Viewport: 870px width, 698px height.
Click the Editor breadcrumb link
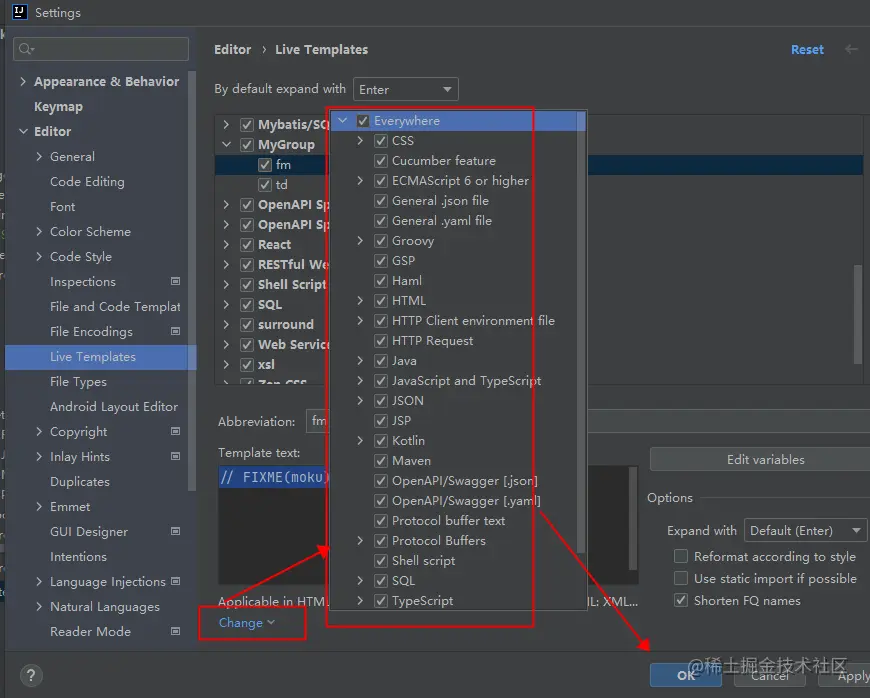pos(232,49)
